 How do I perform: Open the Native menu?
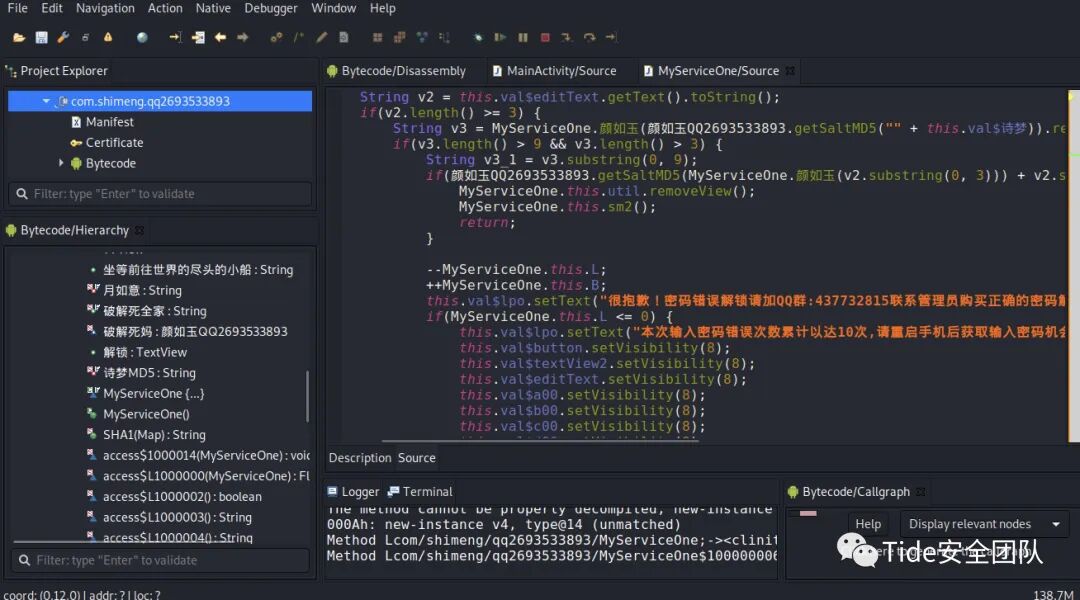click(x=214, y=8)
